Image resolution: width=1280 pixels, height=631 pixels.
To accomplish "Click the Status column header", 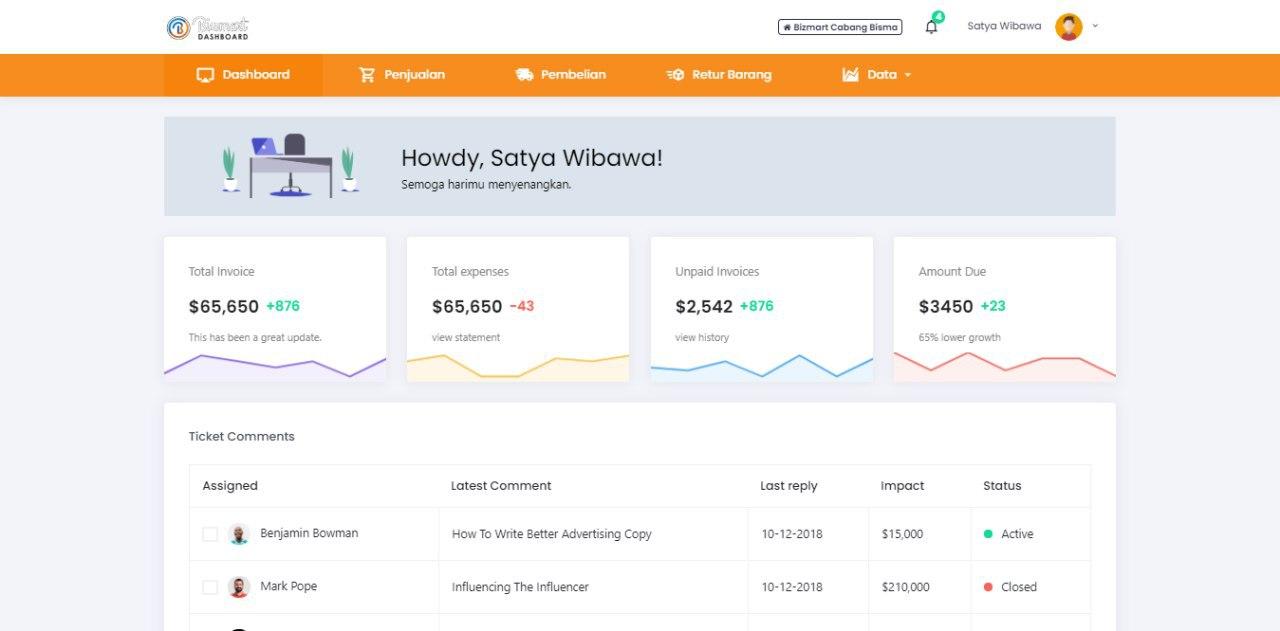I will pos(1002,486).
